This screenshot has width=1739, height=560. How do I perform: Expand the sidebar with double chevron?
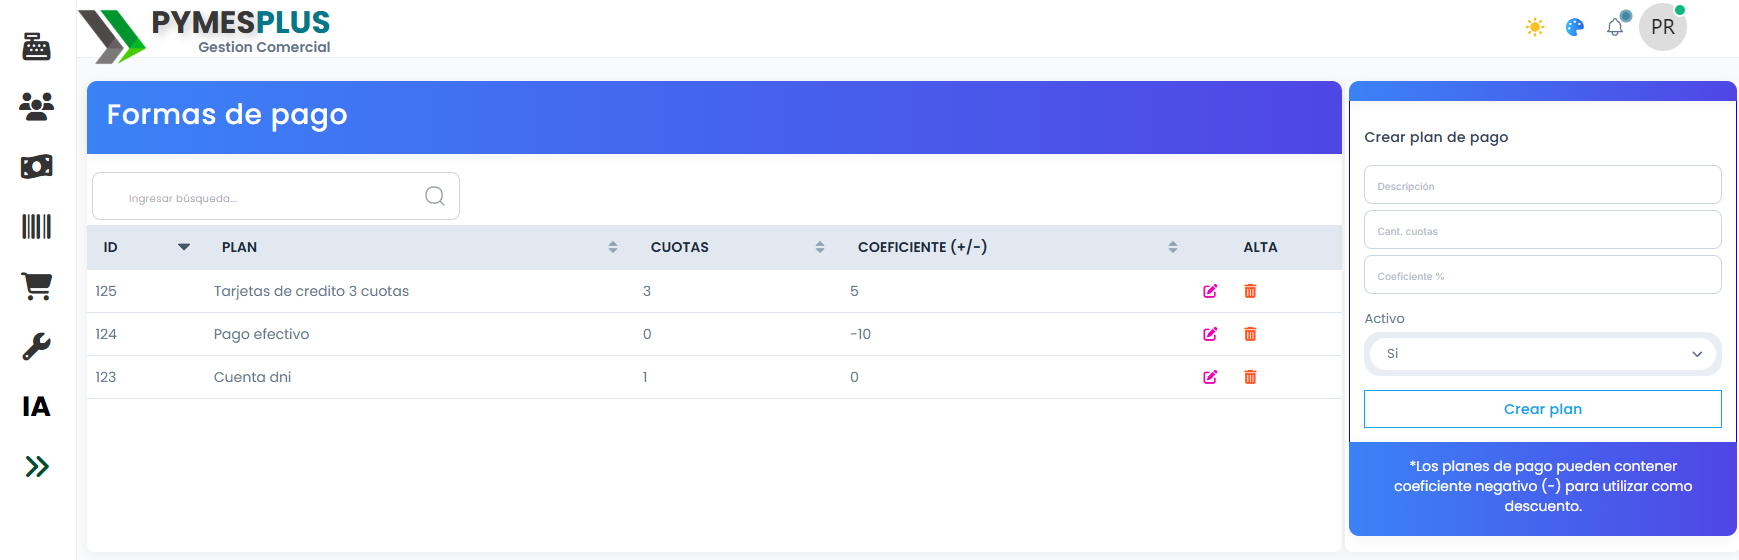37,466
